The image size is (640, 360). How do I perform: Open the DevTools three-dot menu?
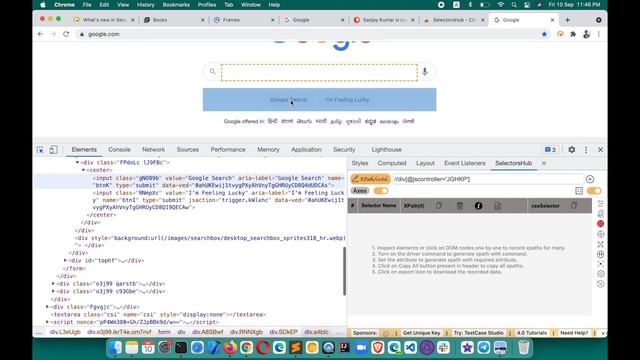click(x=586, y=150)
